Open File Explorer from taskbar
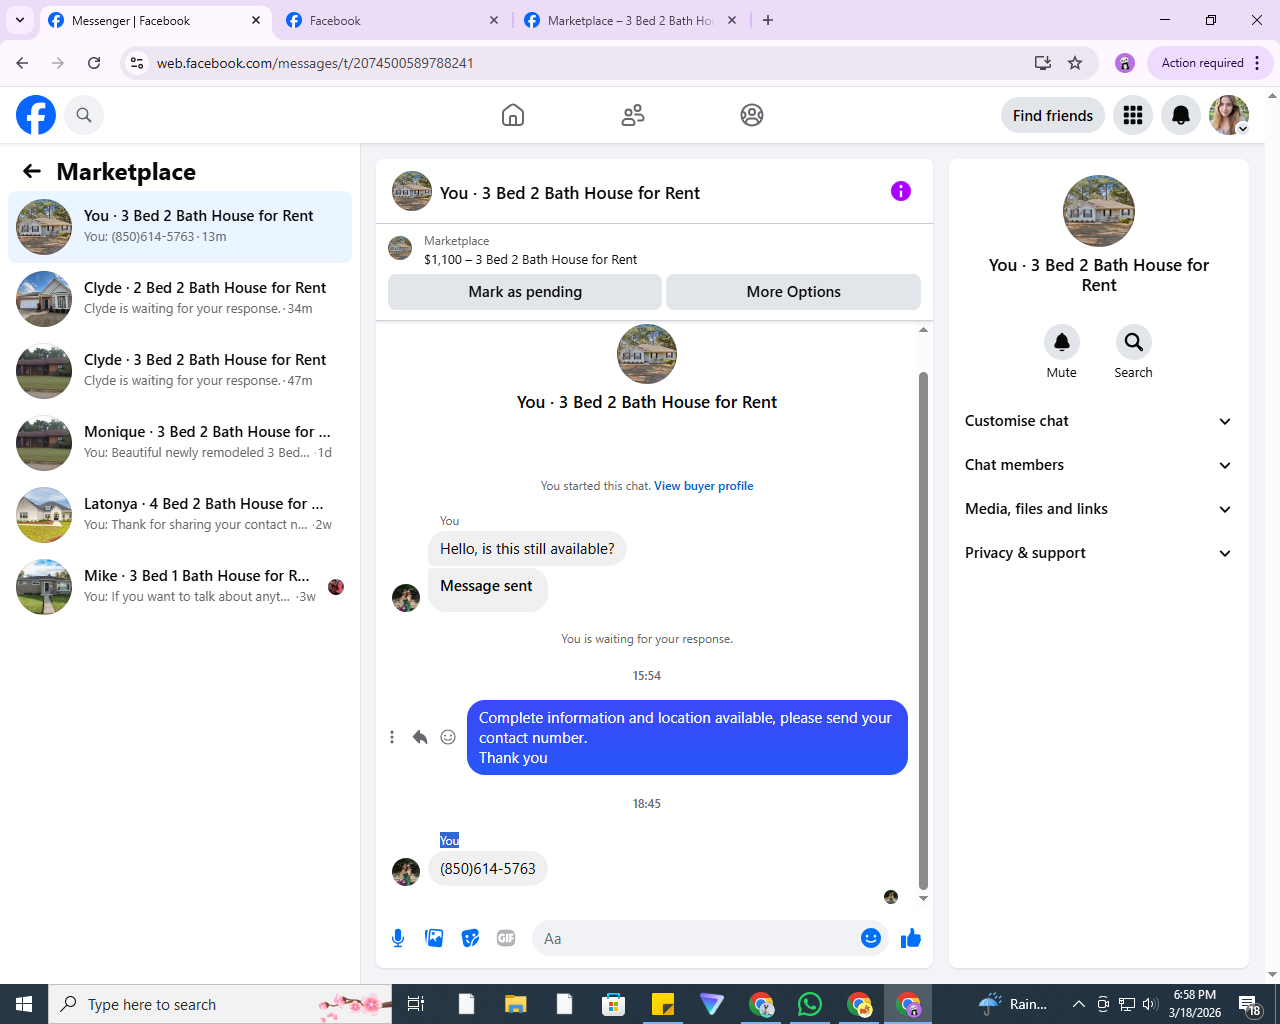 [x=515, y=1004]
